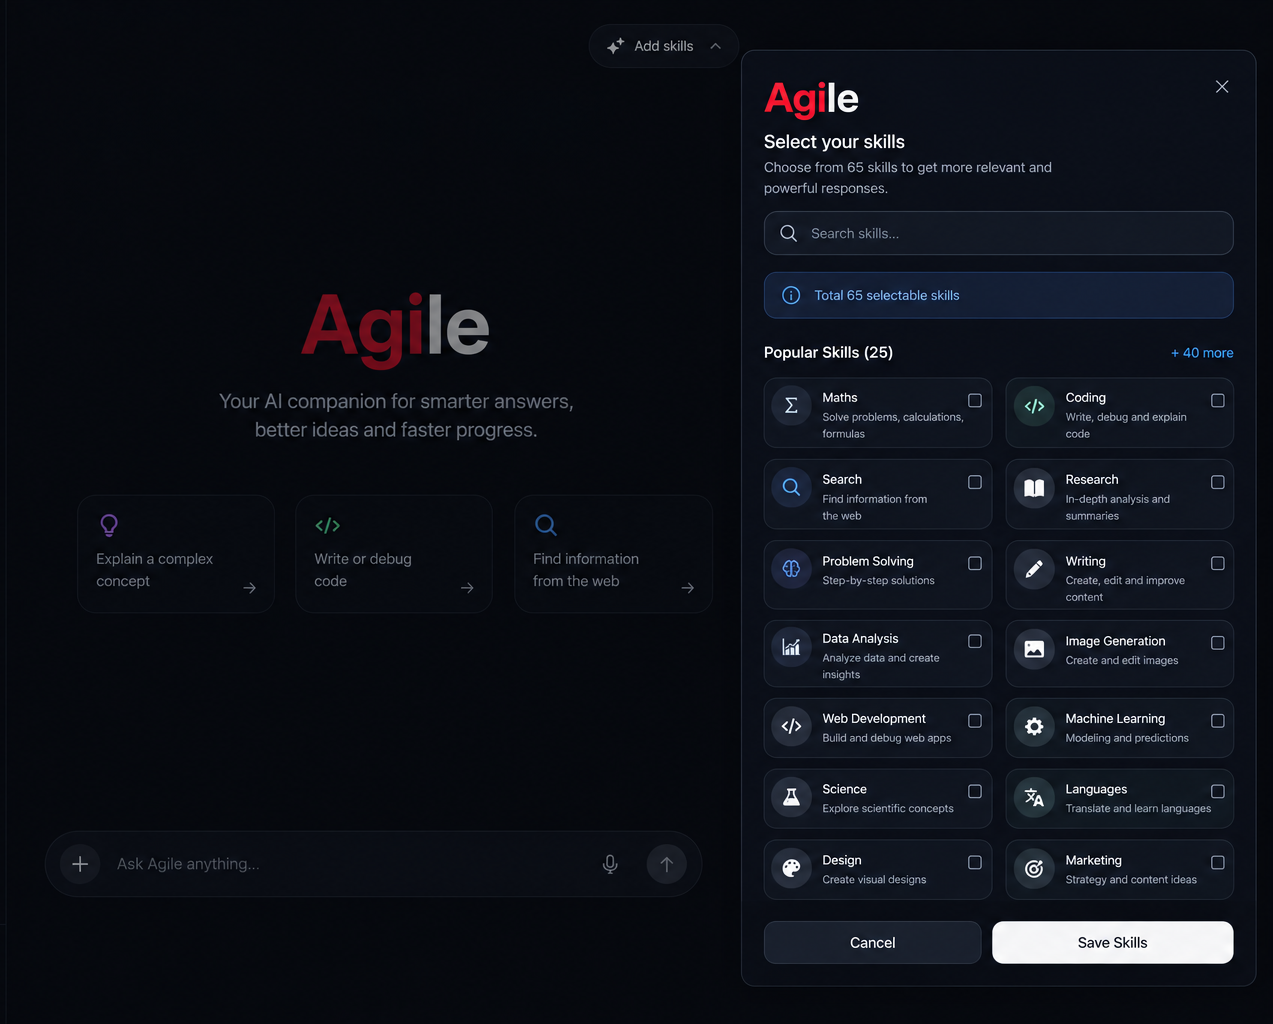Viewport: 1273px width, 1024px height.
Task: Click the Image Generation picture icon
Action: pos(1034,649)
